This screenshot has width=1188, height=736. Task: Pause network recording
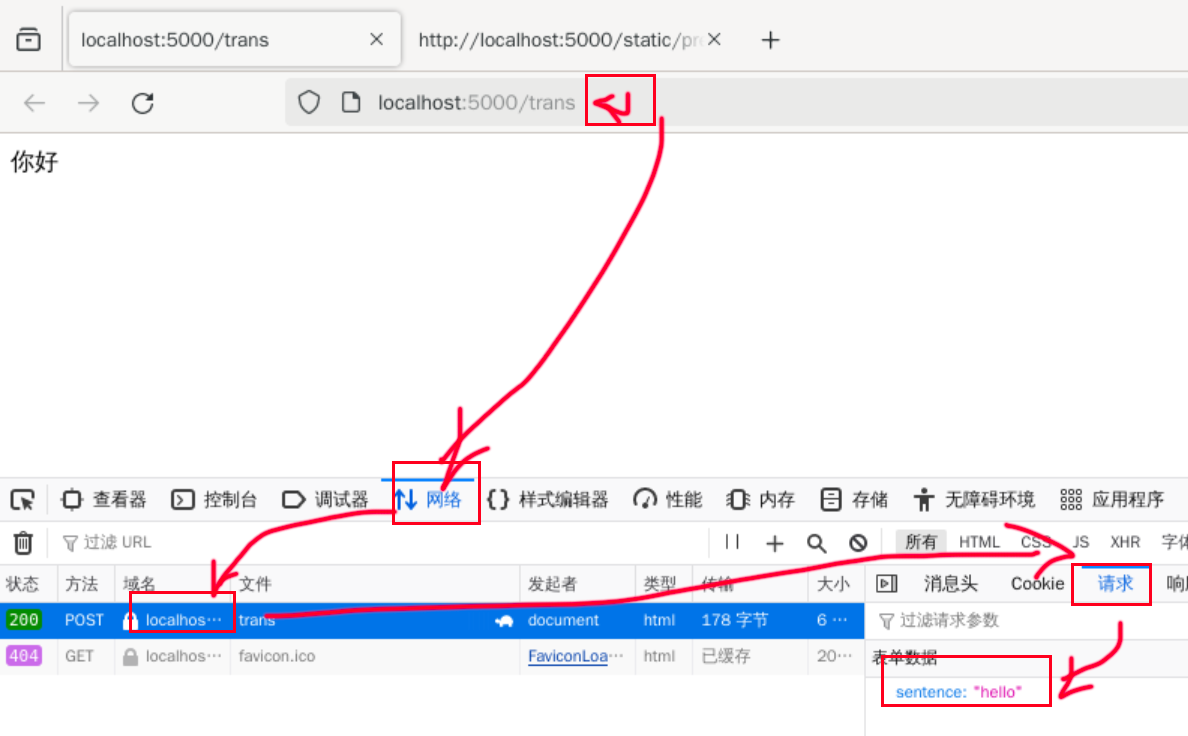(x=732, y=542)
